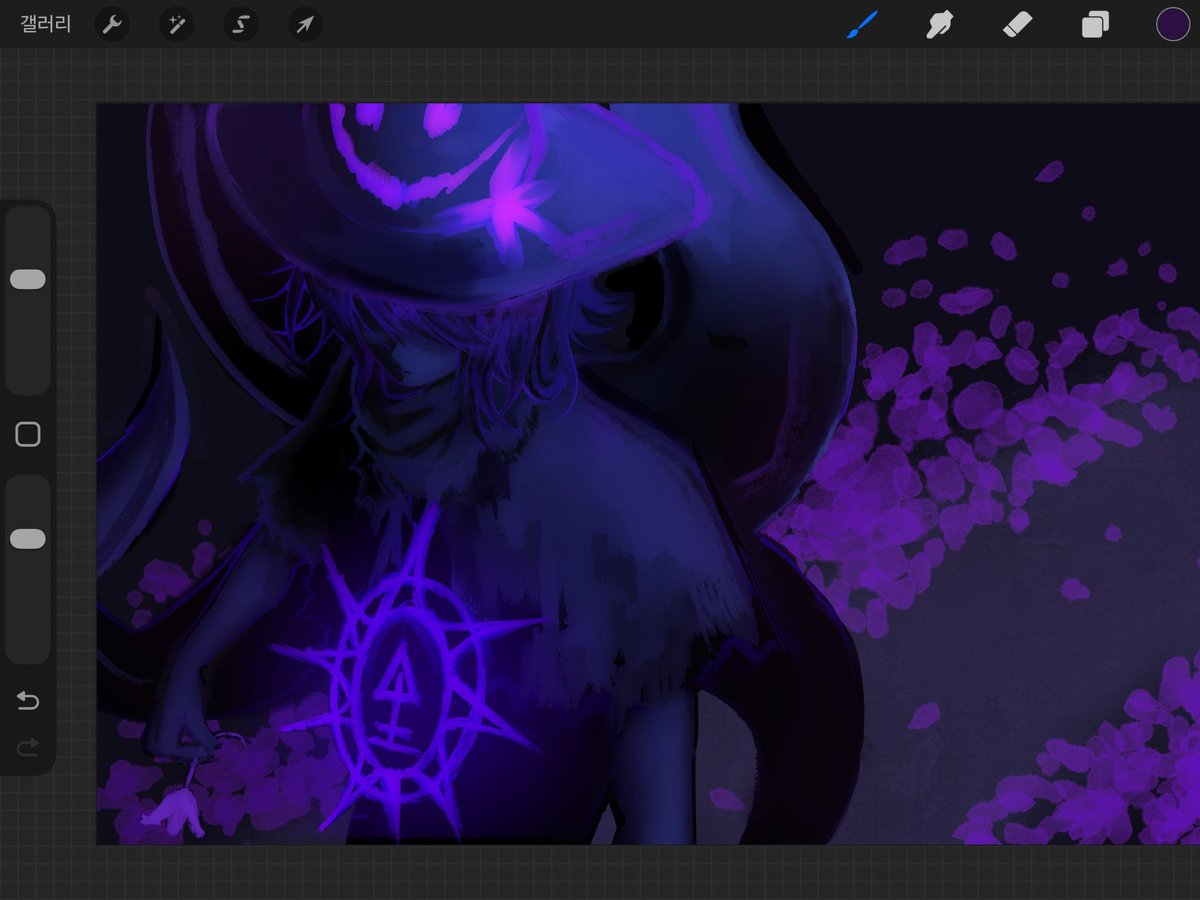Screen dimensions: 1200x900
Task: Open the Adjustments magic wand menu
Action: (176, 24)
